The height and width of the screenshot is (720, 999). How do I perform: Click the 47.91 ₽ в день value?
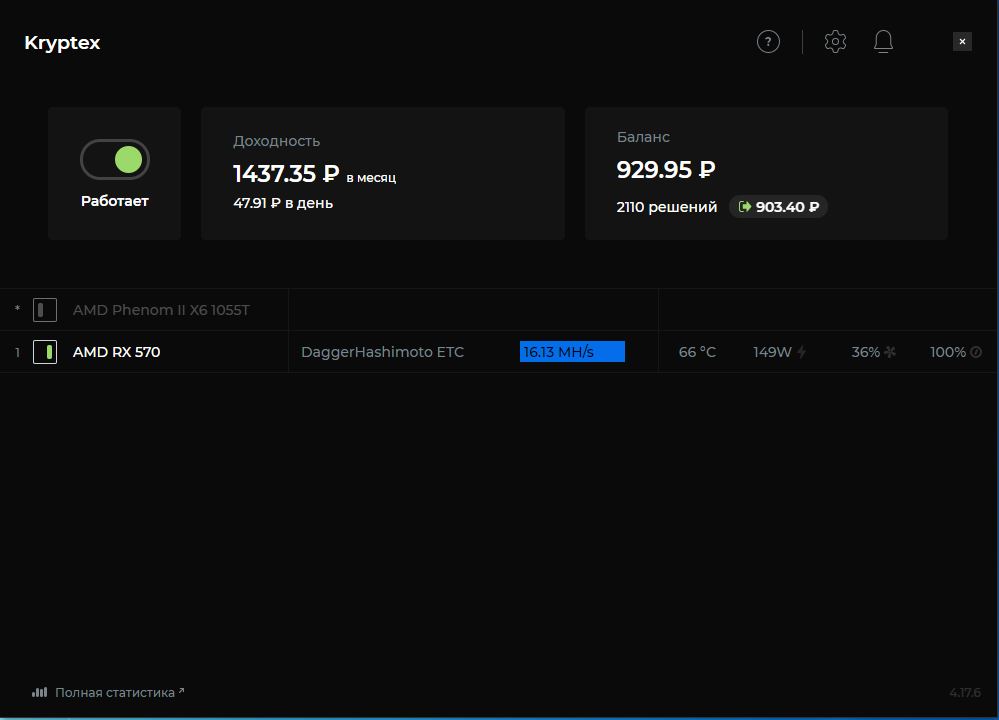click(283, 203)
